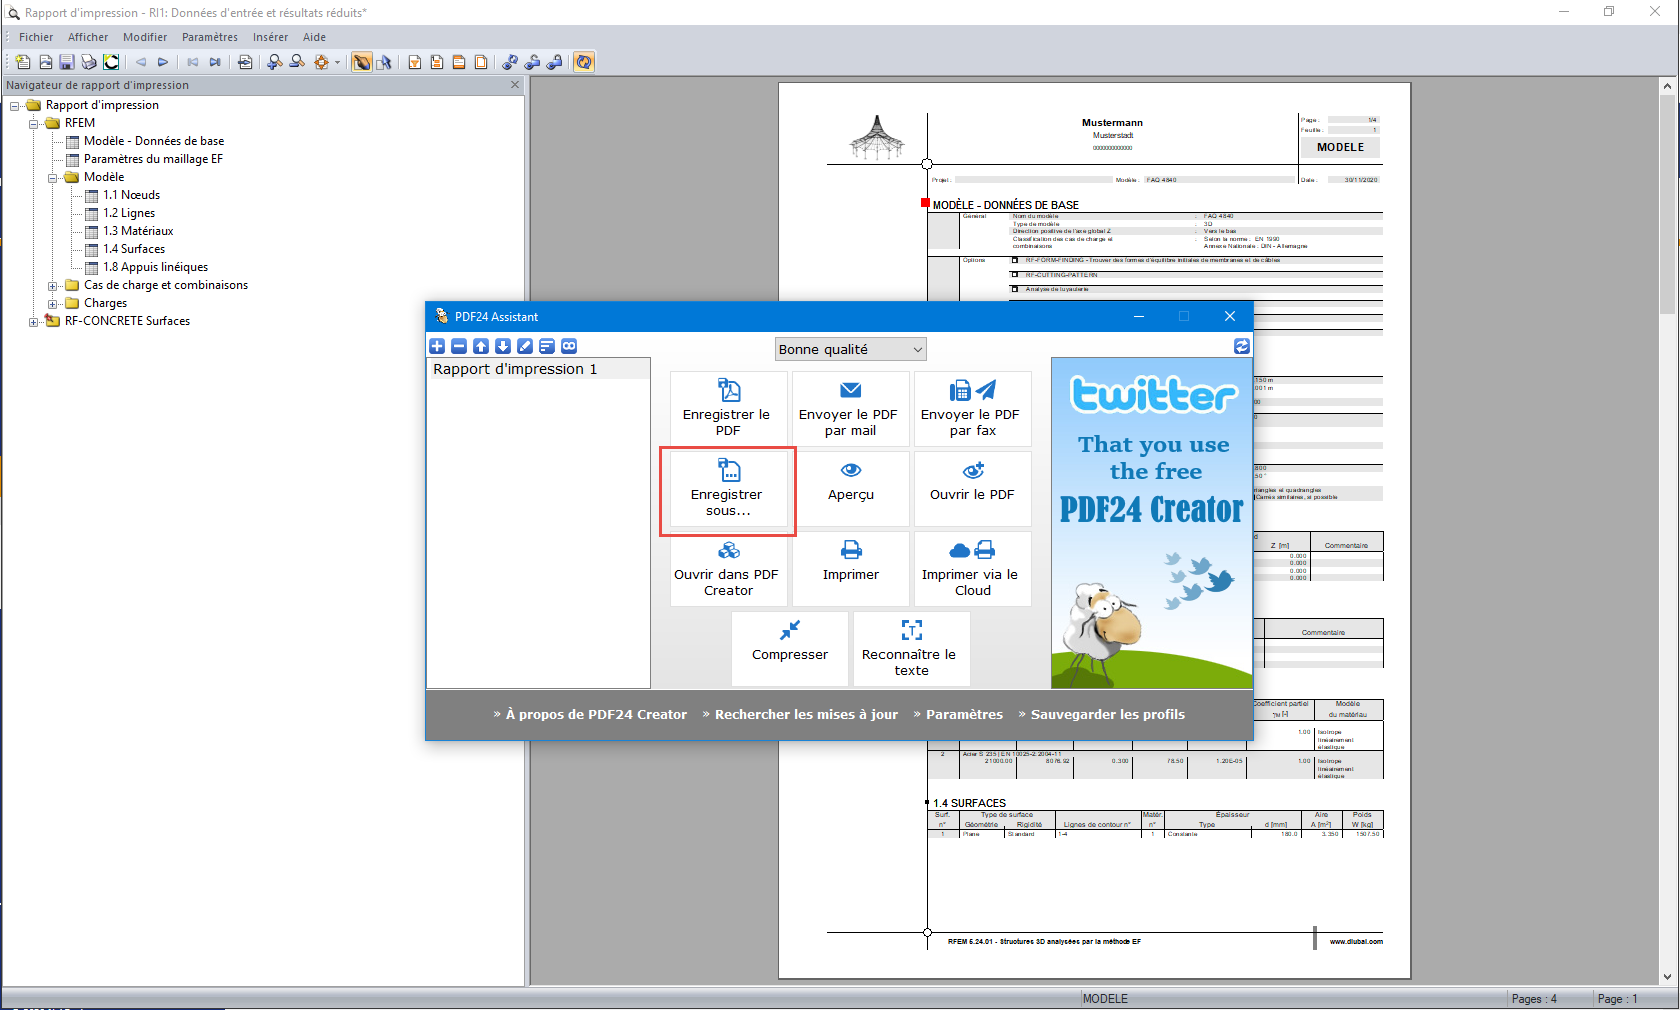Viewport: 1680px width, 1010px height.
Task: Refresh the PDF24 list with the circular arrows icon
Action: point(1241,346)
